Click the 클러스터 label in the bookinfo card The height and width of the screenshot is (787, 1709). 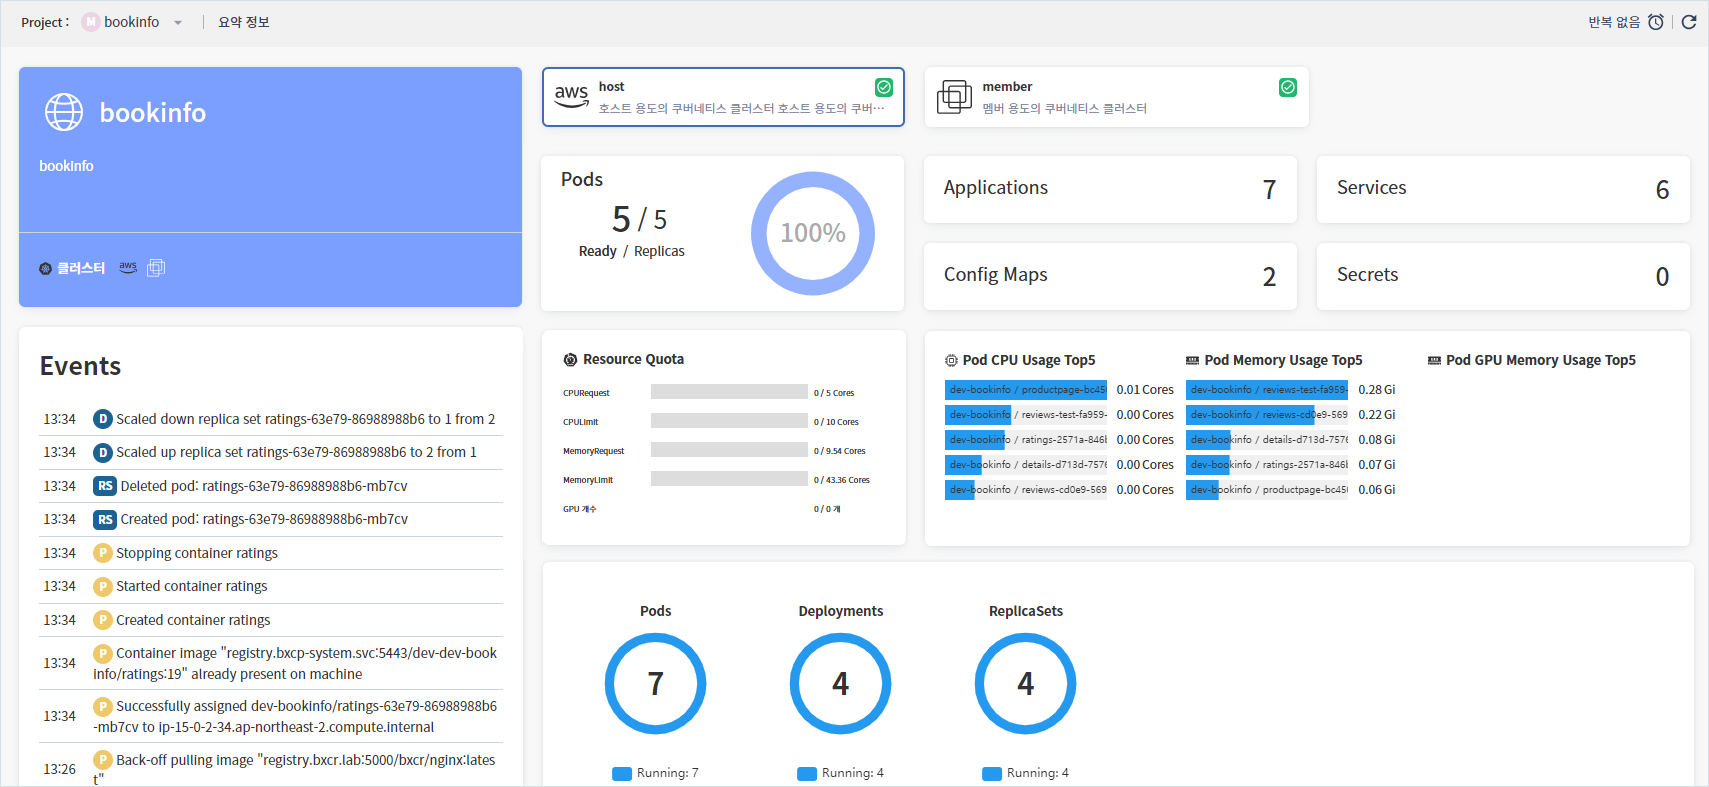[x=81, y=268]
